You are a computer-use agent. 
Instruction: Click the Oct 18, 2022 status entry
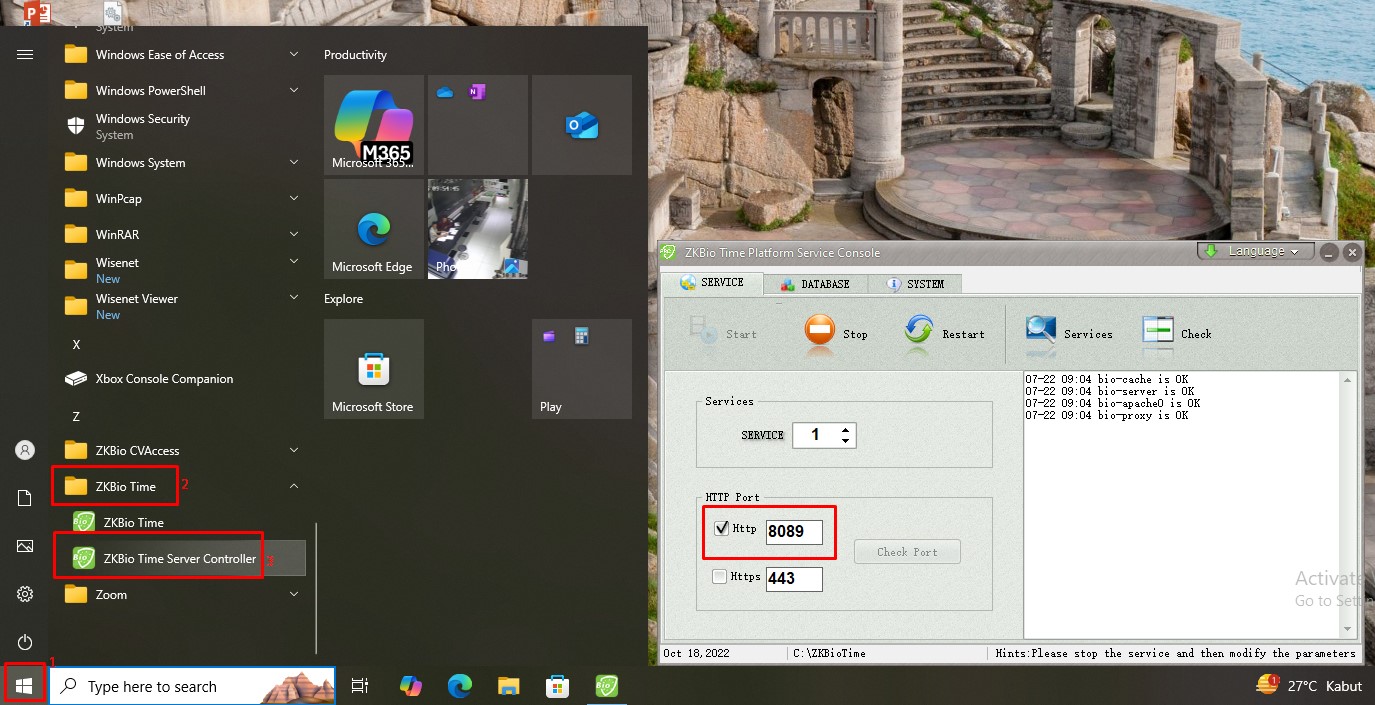[x=696, y=653]
